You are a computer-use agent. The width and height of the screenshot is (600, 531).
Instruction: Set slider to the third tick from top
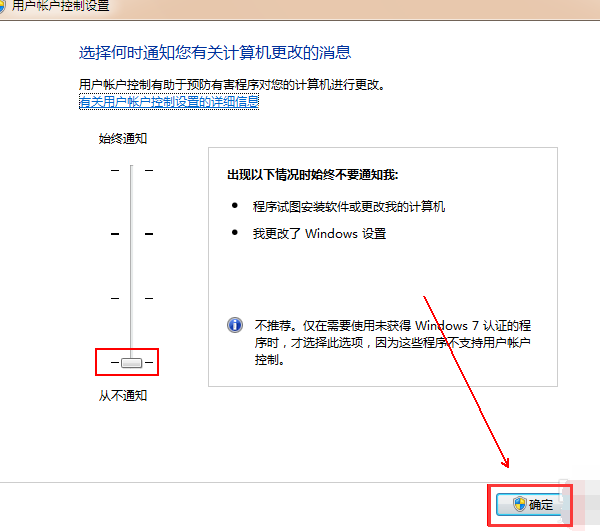tap(132, 298)
